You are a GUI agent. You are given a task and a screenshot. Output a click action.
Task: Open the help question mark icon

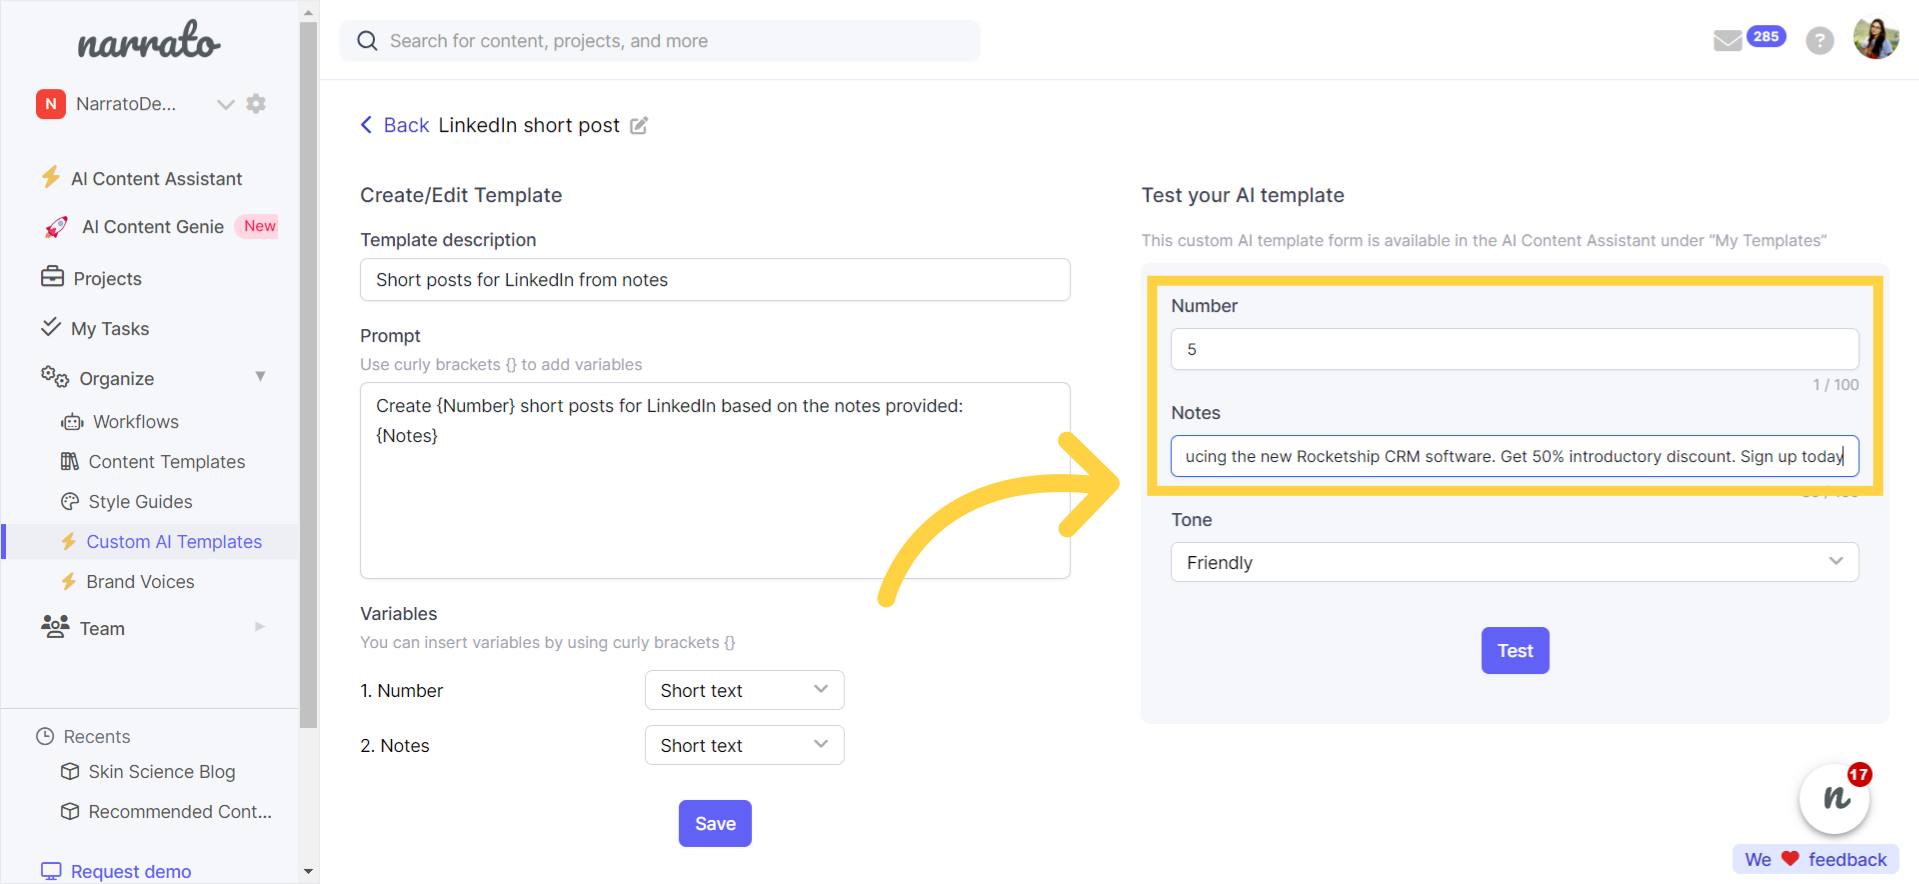pyautogui.click(x=1819, y=41)
